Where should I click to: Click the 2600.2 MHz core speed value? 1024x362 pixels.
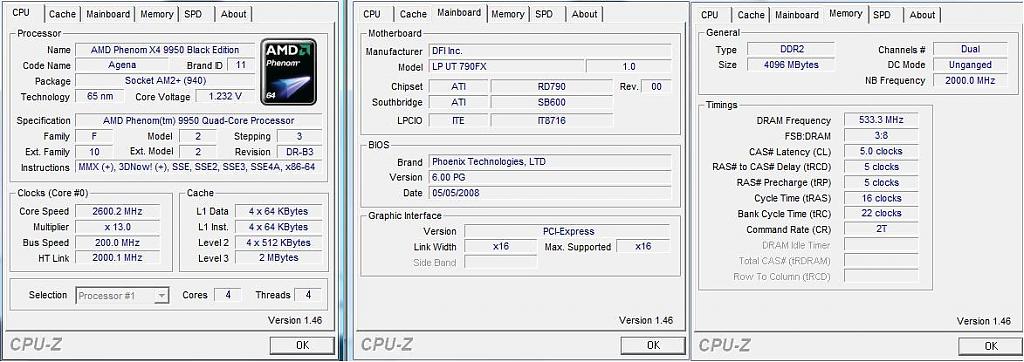[x=118, y=211]
